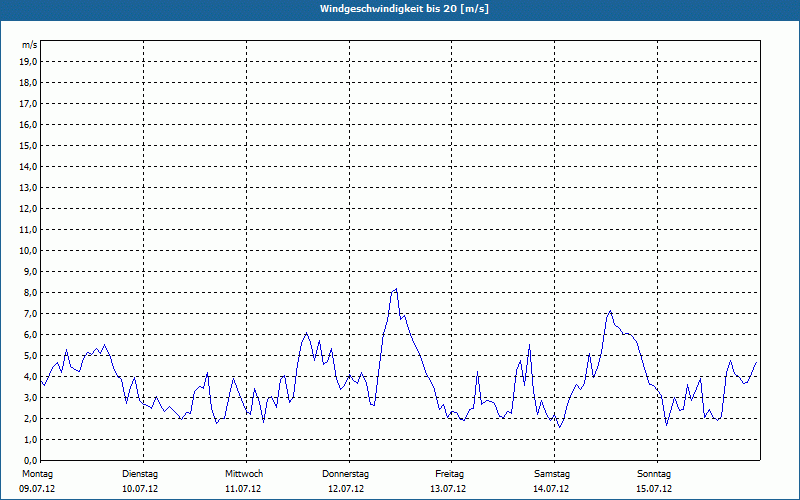Select the 1,0 axis value
Image resolution: width=800 pixels, height=500 pixels.
[31, 439]
